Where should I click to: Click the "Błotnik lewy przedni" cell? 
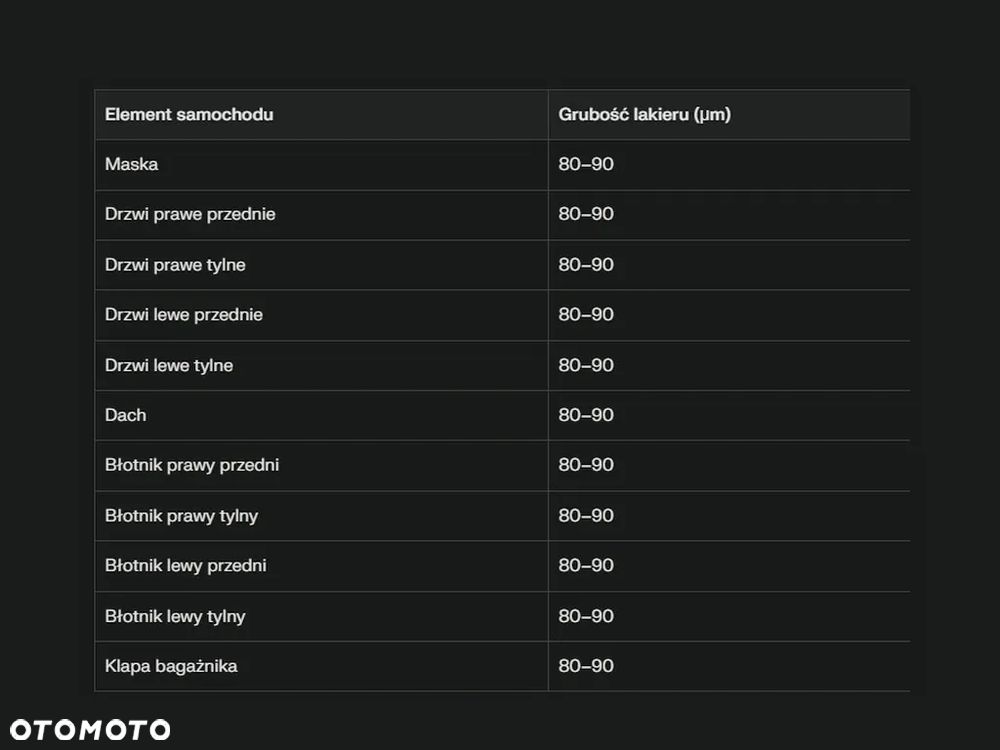click(186, 566)
